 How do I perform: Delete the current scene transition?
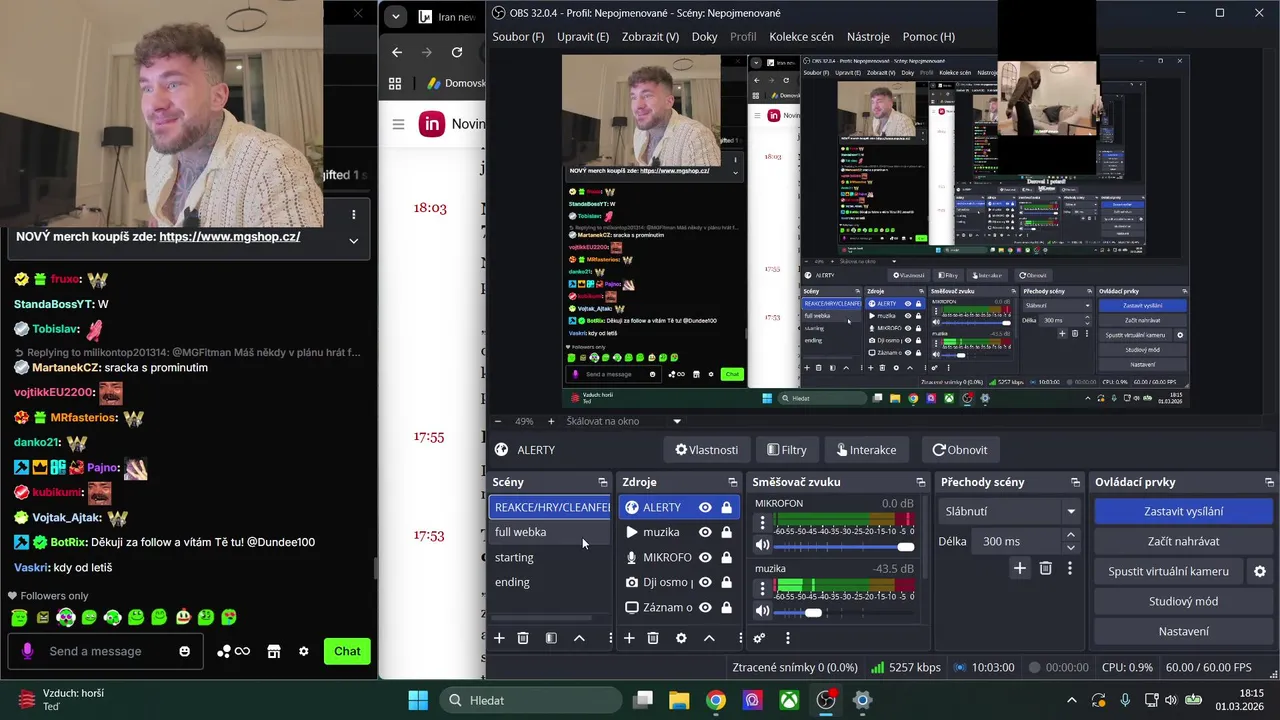[1045, 568]
